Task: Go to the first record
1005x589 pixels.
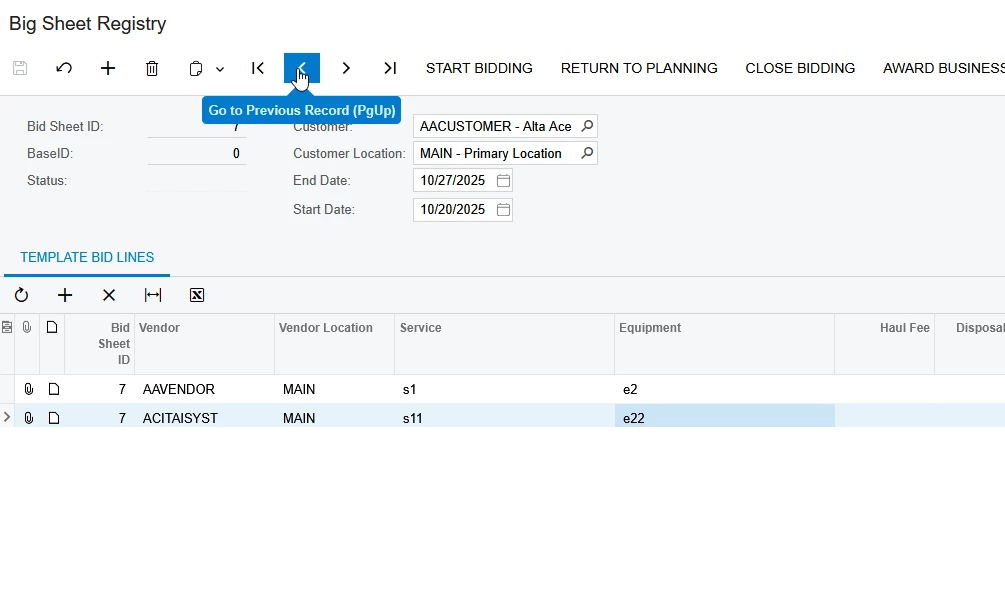Action: (258, 68)
